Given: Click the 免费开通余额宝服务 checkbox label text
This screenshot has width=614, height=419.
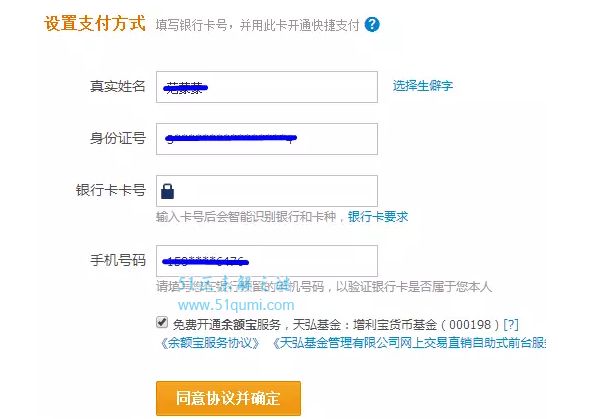Looking at the screenshot, I should [227, 325].
